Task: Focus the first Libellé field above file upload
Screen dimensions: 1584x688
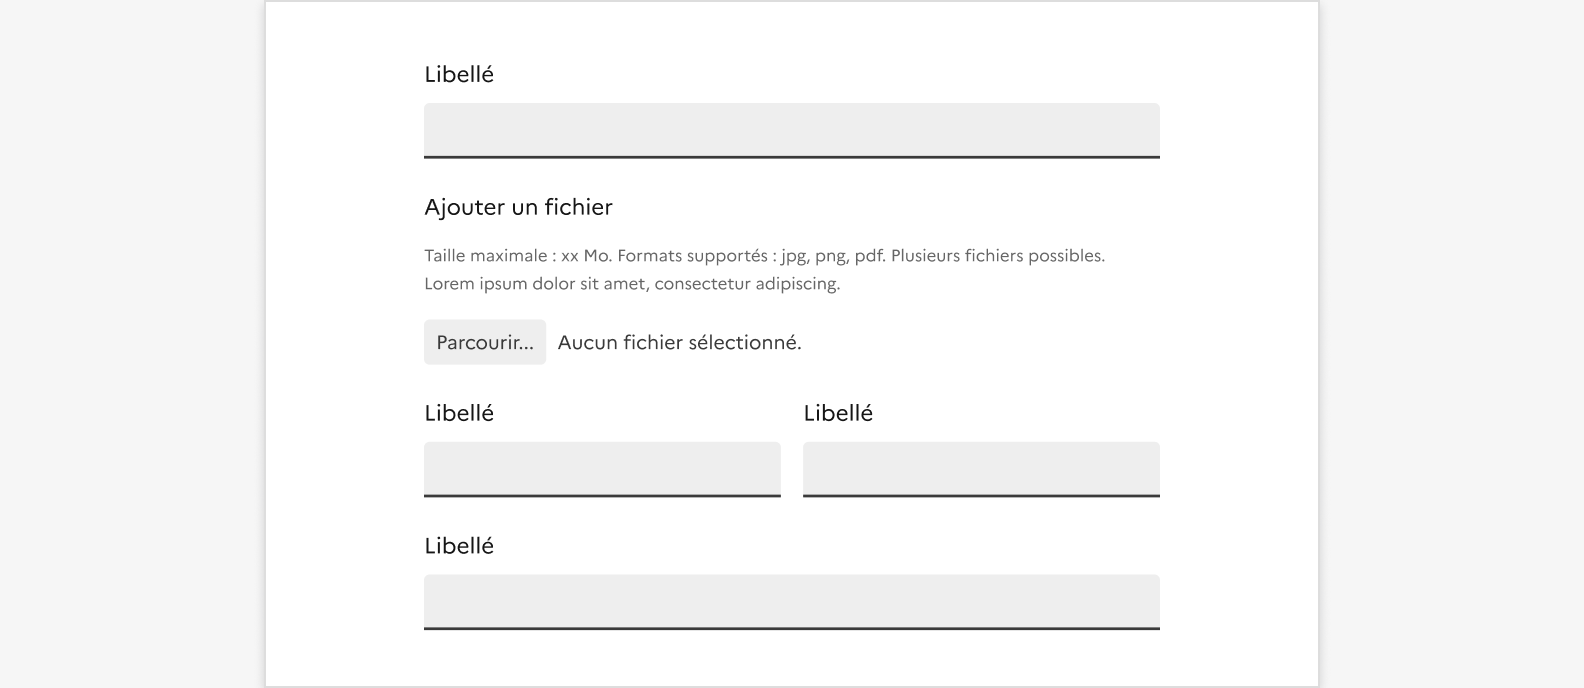Action: coord(791,129)
